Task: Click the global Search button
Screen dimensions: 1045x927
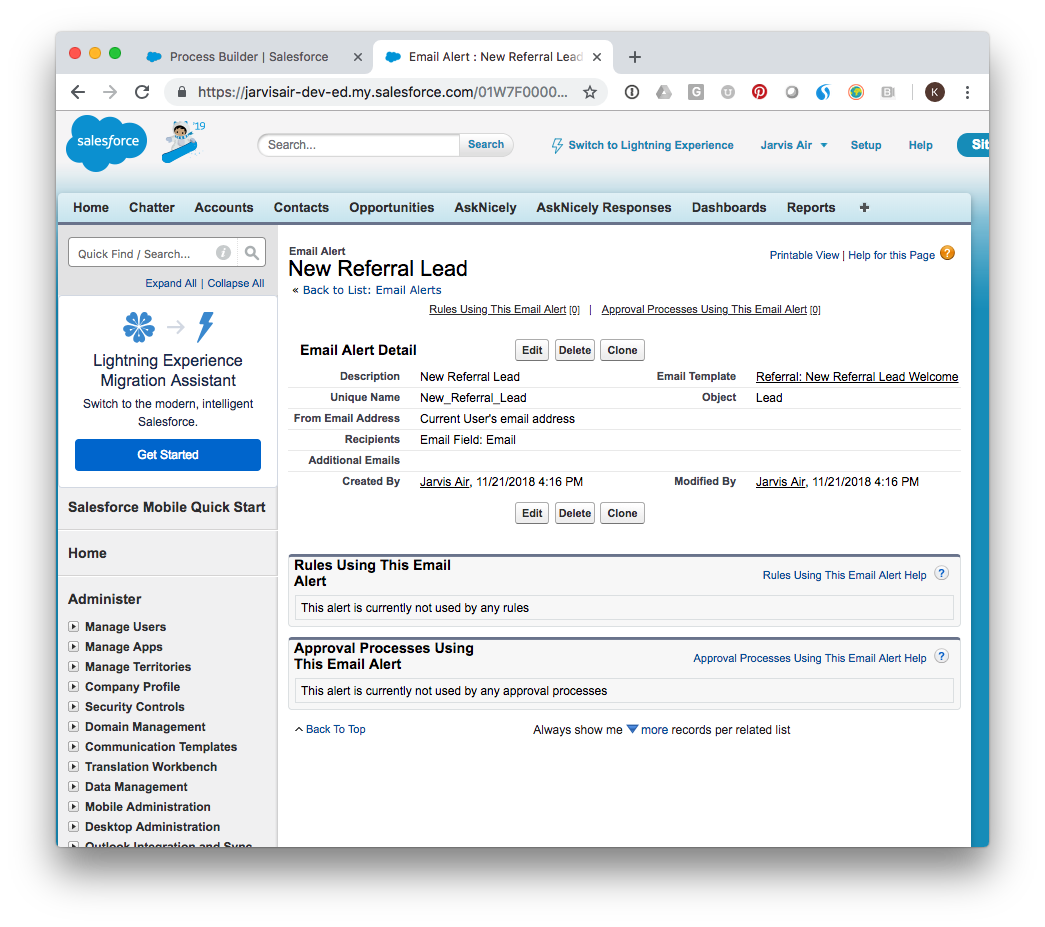Action: (x=486, y=145)
